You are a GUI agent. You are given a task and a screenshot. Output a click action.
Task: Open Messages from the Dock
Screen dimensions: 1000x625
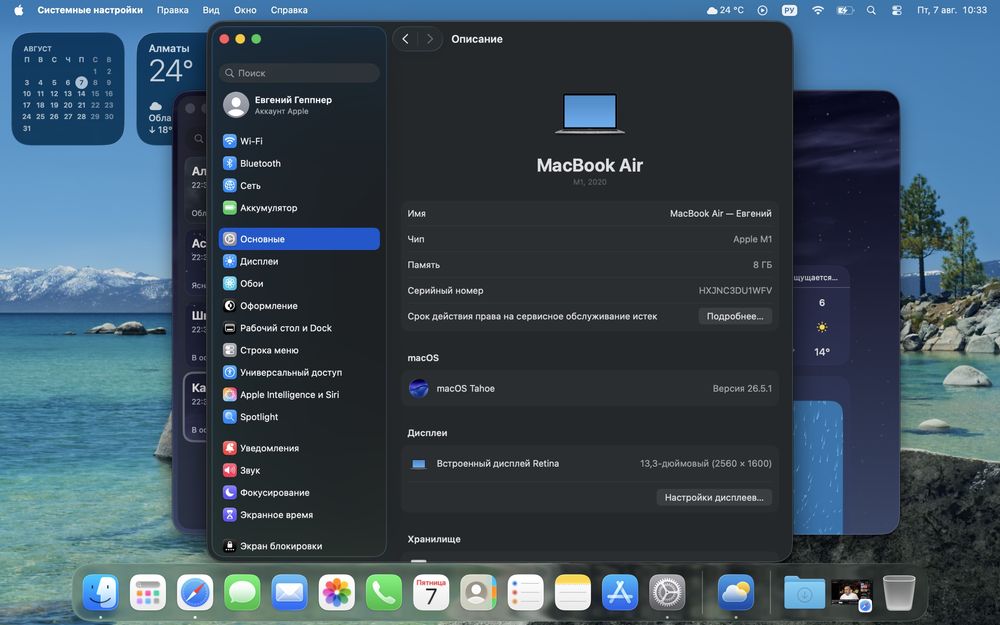pyautogui.click(x=242, y=592)
